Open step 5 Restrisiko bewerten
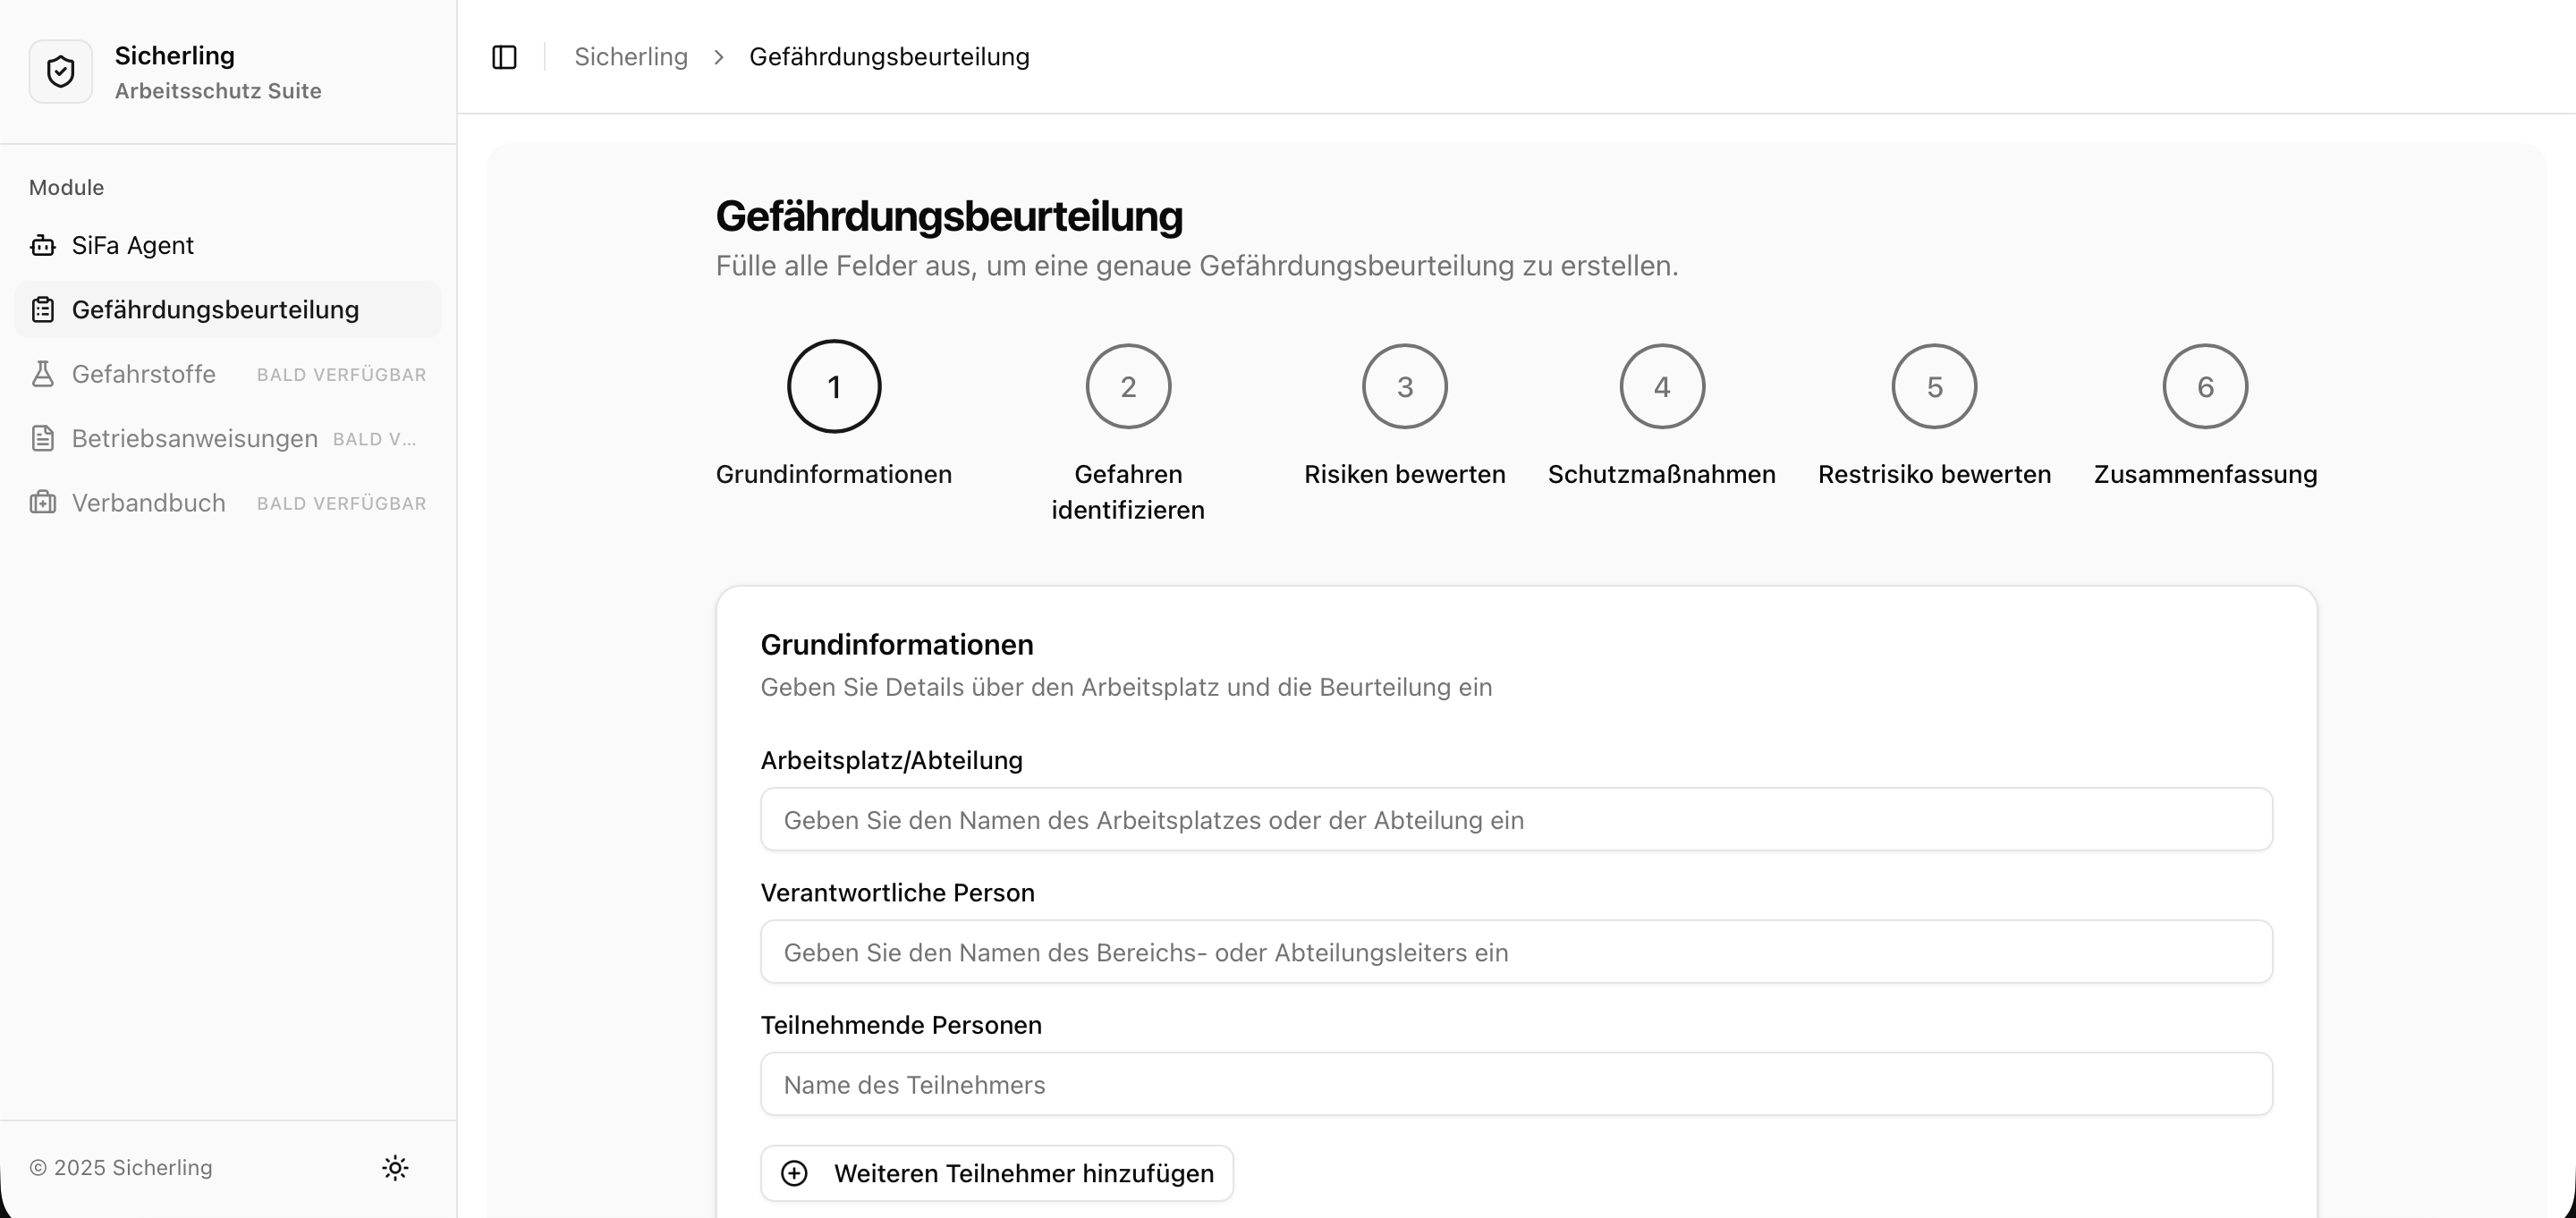The image size is (2576, 1218). coord(1934,387)
